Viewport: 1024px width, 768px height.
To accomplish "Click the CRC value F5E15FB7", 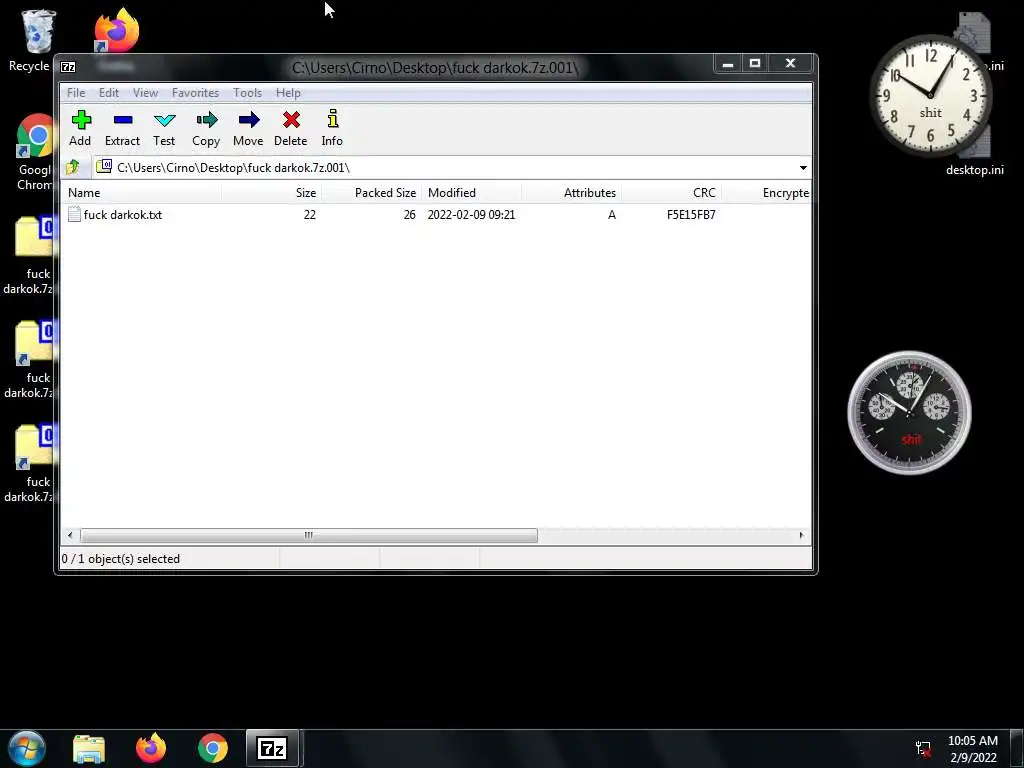I will pyautogui.click(x=691, y=214).
